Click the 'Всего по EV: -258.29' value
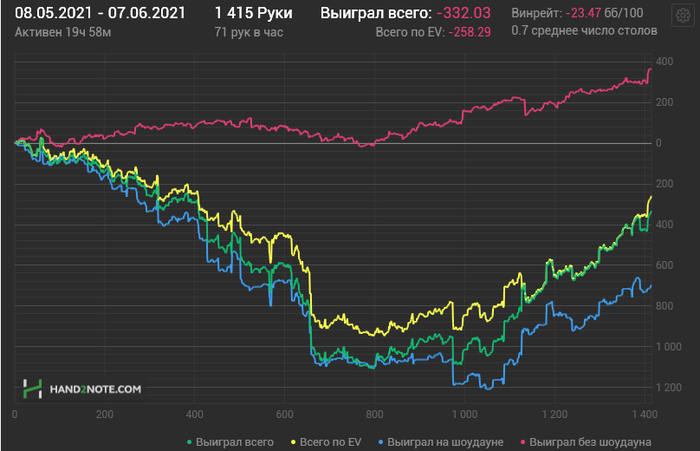 pyautogui.click(x=433, y=32)
